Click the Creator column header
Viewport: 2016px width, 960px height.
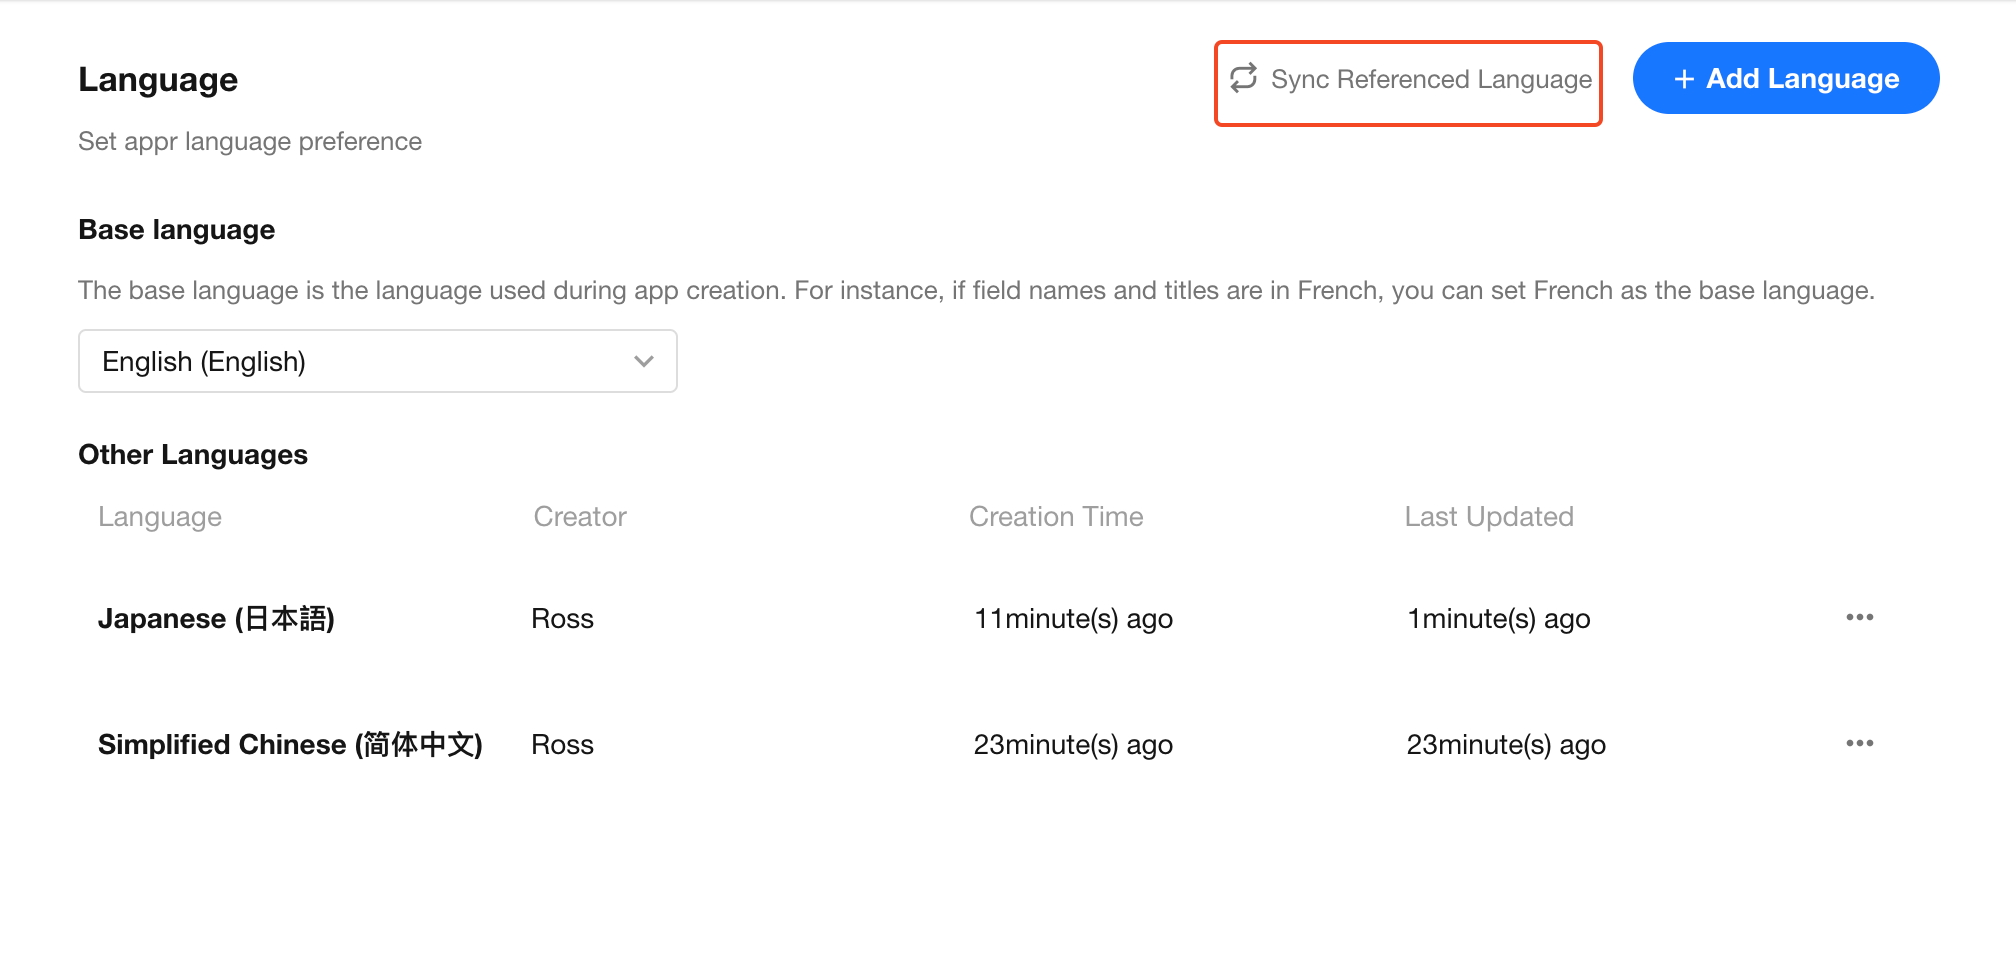point(580,517)
